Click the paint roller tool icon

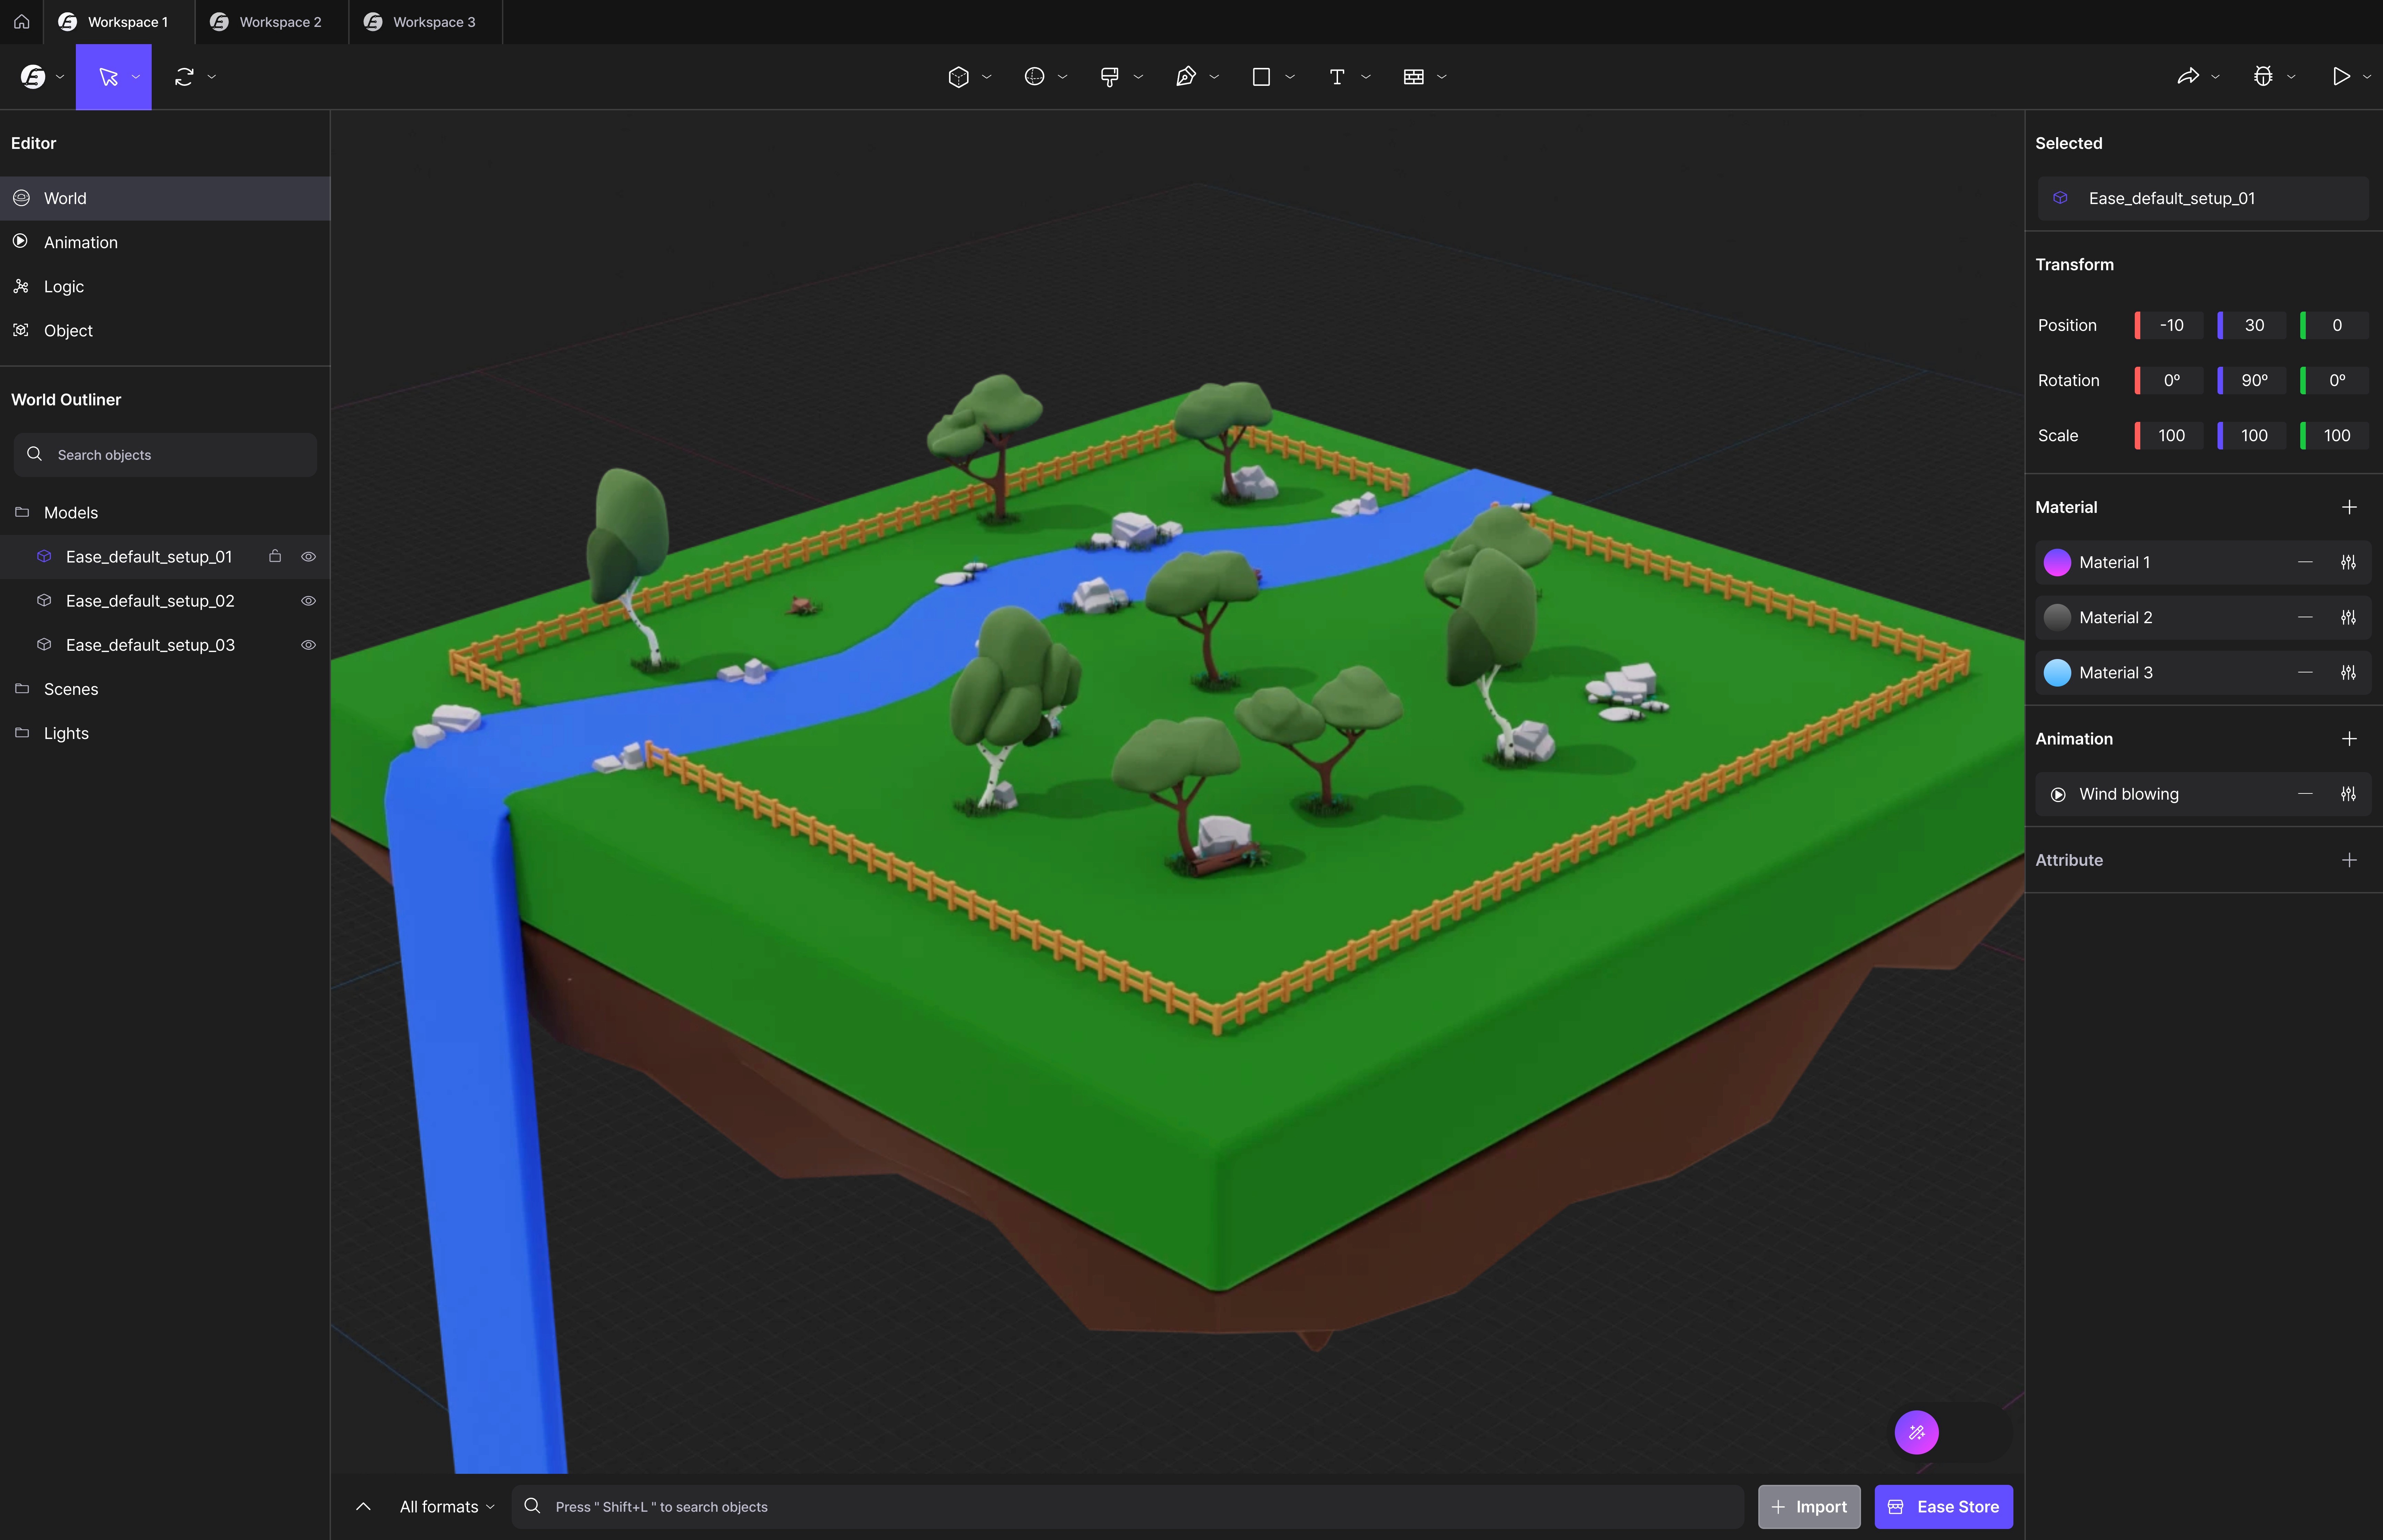pos(1109,77)
